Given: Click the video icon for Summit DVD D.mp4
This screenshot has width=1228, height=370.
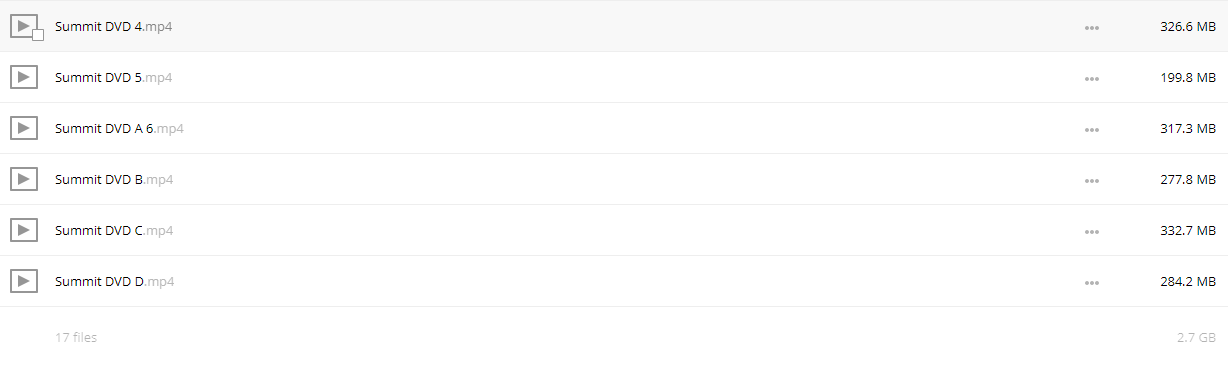Looking at the screenshot, I should [x=23, y=281].
